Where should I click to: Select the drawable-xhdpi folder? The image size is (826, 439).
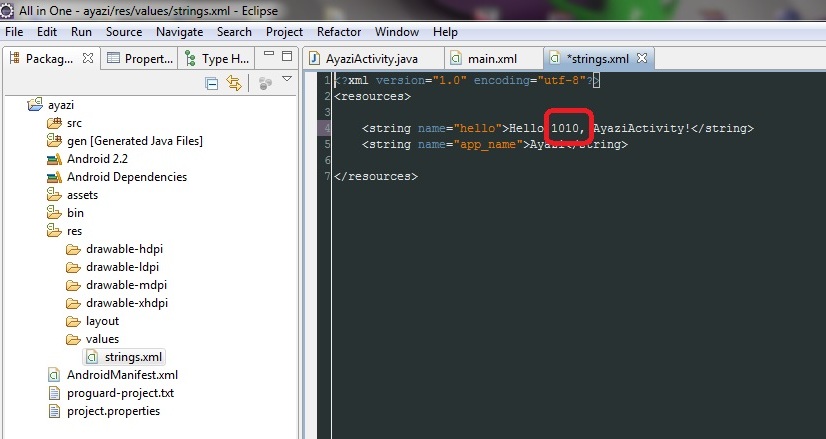127,303
